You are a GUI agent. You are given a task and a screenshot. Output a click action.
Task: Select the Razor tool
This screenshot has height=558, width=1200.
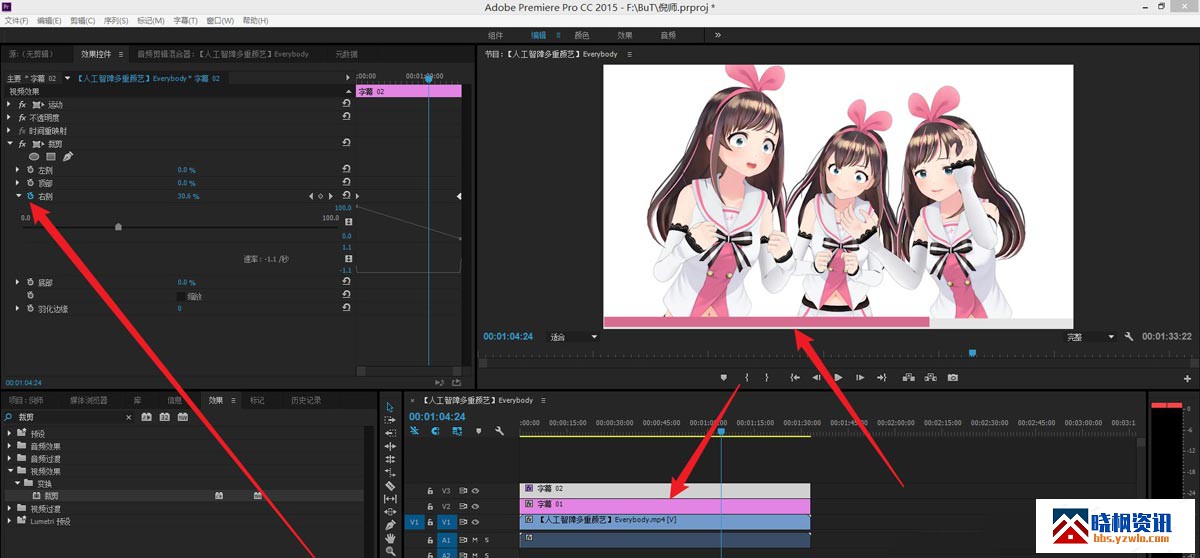[390, 486]
